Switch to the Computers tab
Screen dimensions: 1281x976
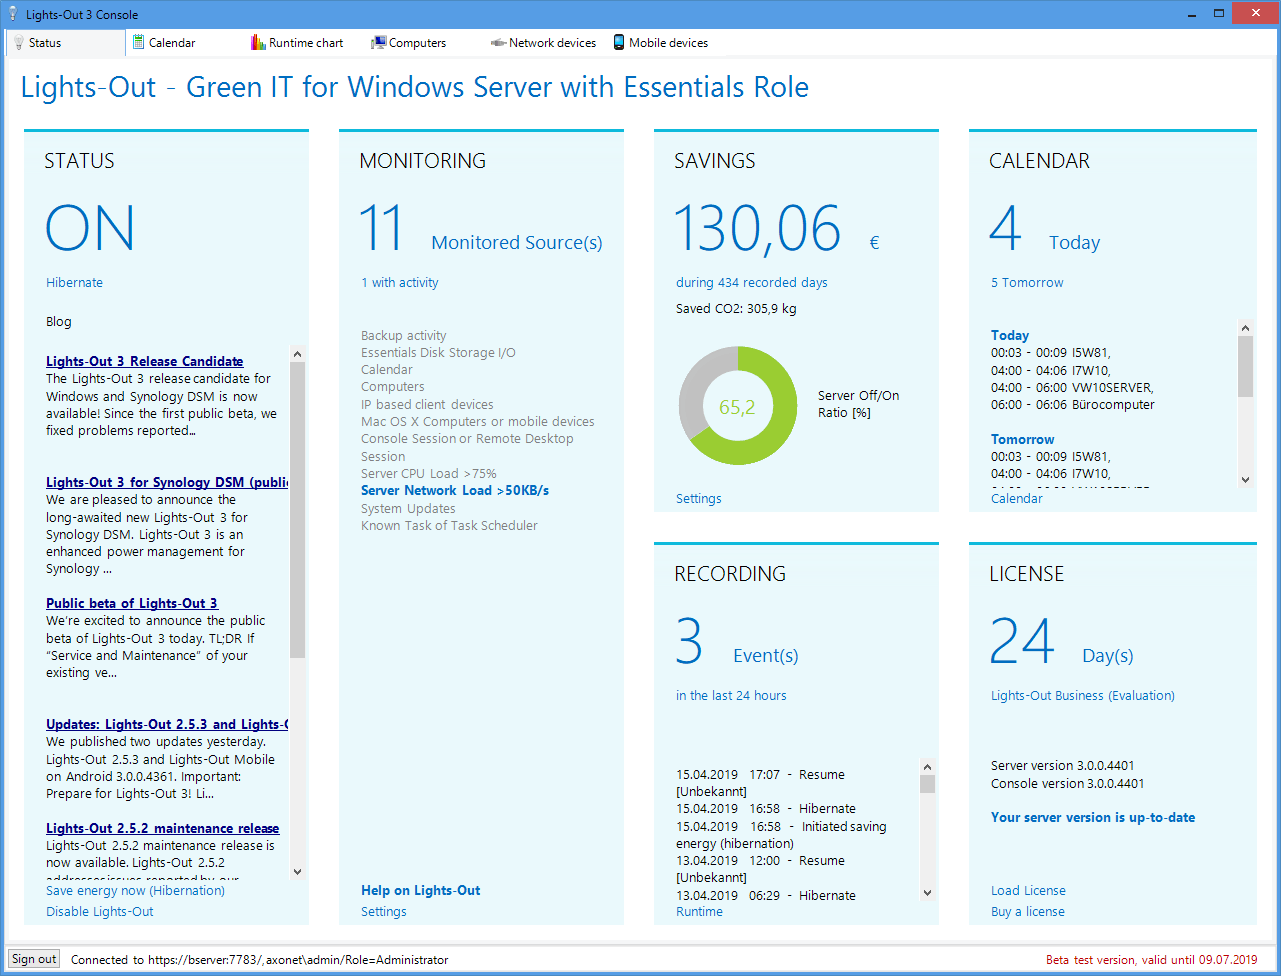tap(417, 43)
